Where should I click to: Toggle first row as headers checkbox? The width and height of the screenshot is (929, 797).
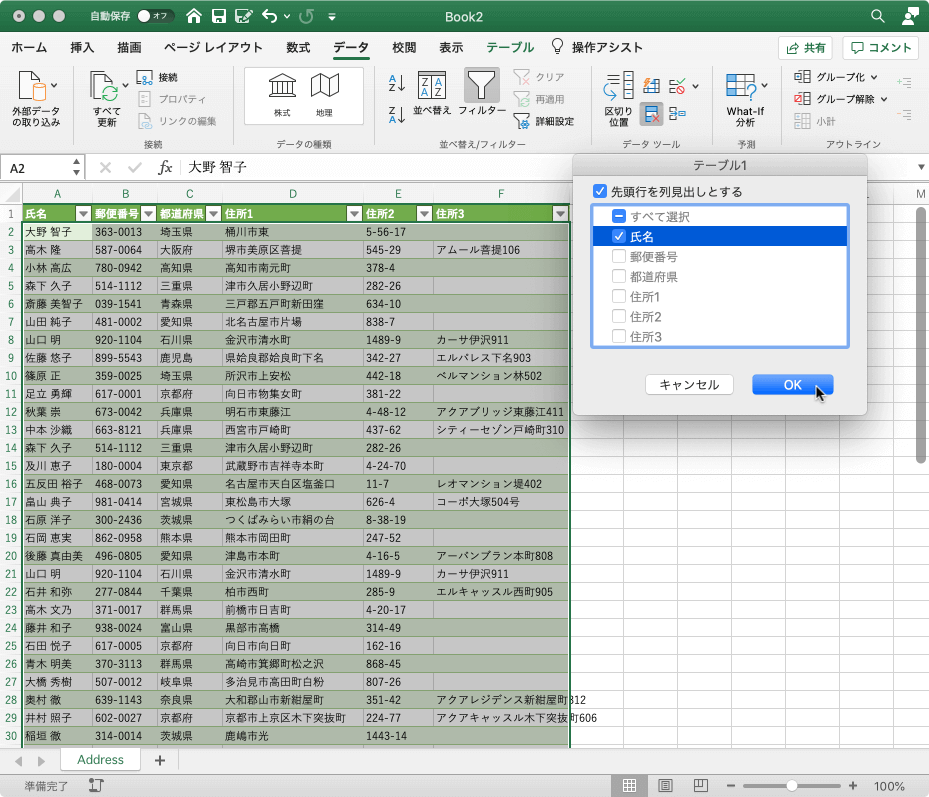pyautogui.click(x=600, y=191)
